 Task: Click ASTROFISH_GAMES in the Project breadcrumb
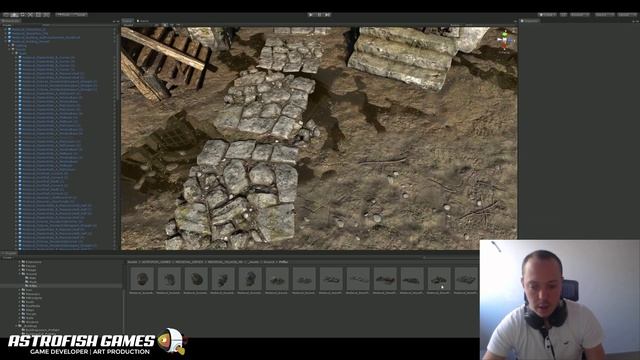(x=156, y=262)
